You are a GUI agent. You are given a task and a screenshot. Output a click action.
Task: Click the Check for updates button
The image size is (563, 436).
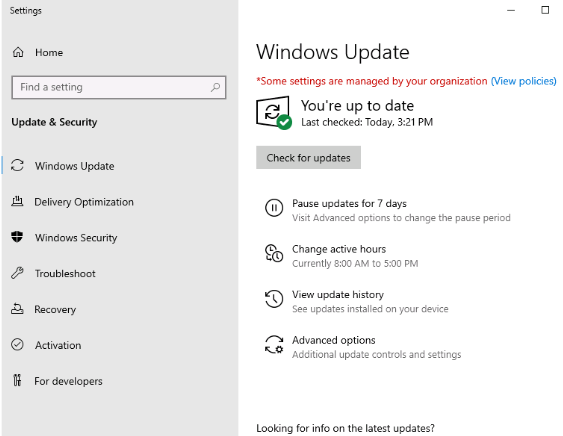click(x=308, y=157)
